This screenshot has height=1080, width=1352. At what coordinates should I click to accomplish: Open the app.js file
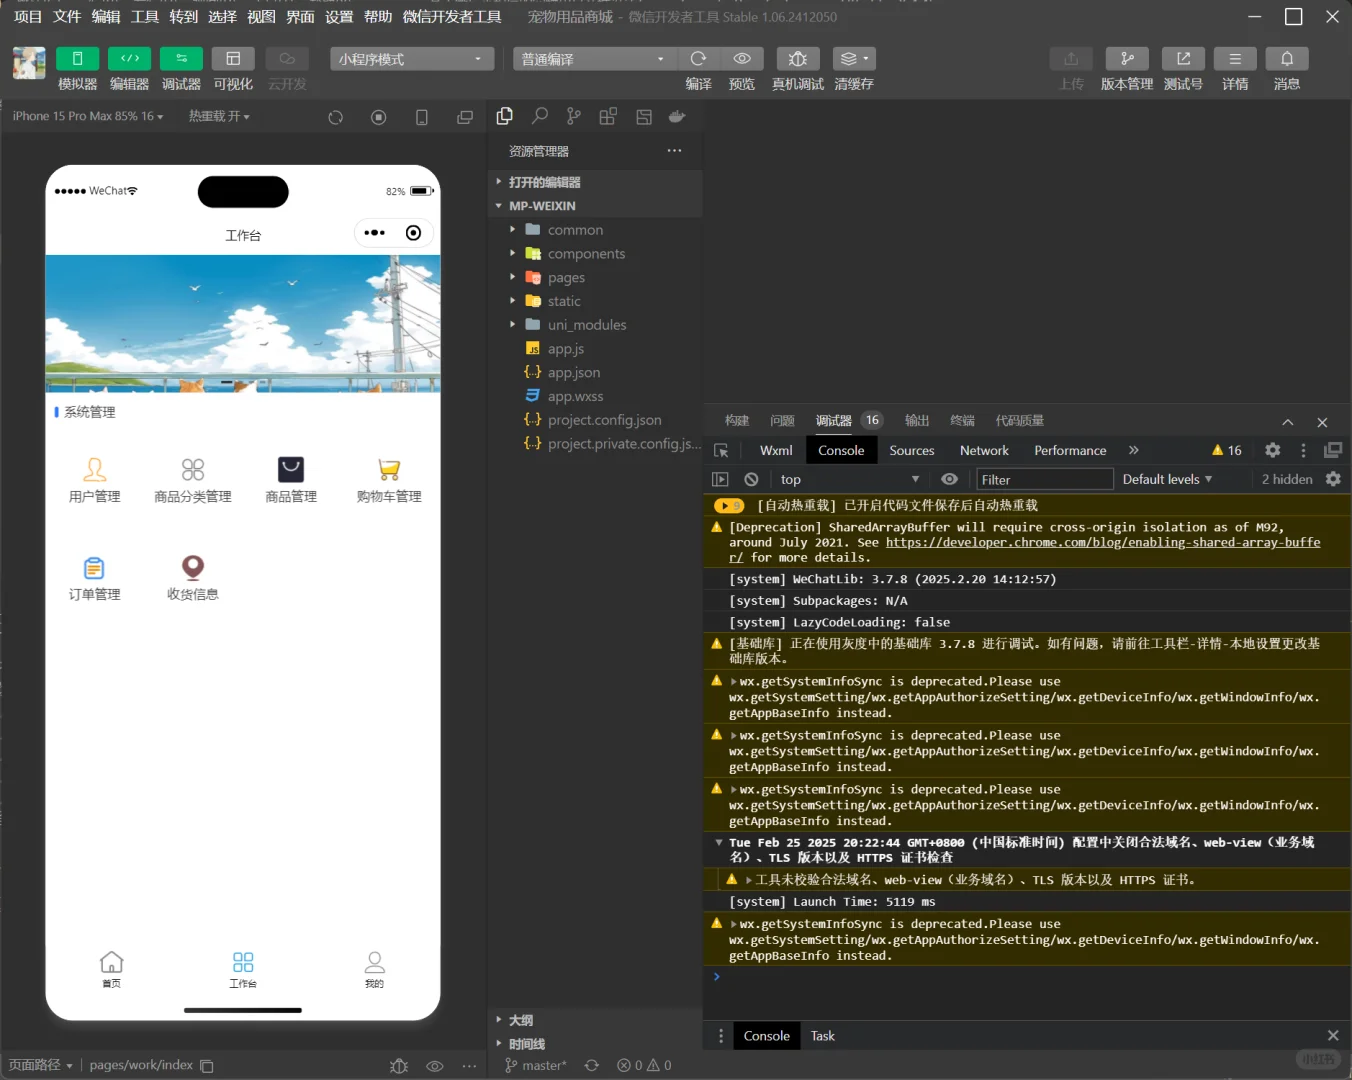(595, 349)
